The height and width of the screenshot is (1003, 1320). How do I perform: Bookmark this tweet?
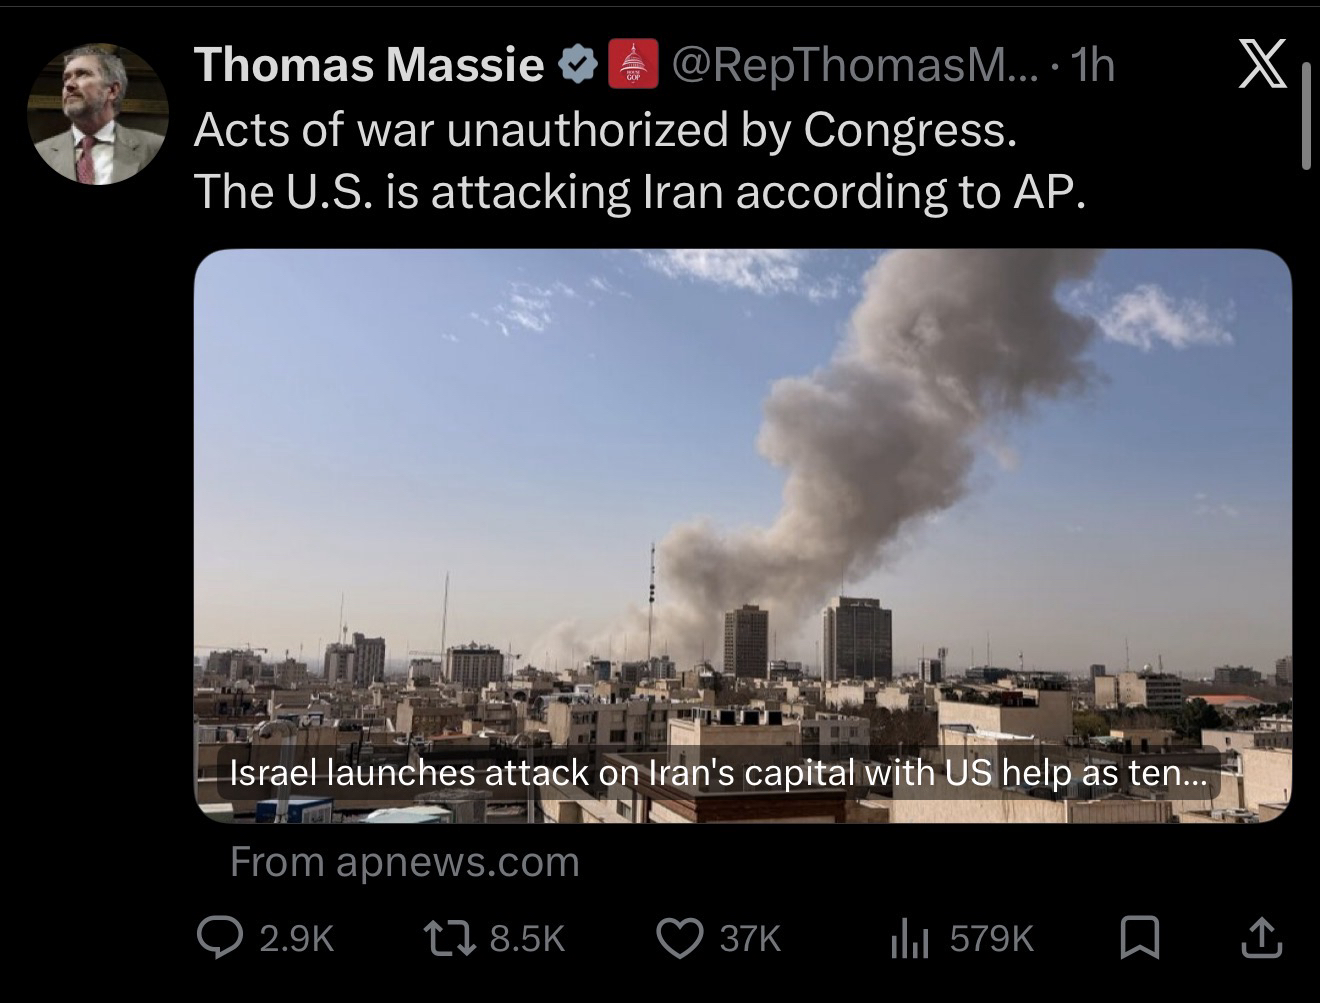[x=1139, y=938]
